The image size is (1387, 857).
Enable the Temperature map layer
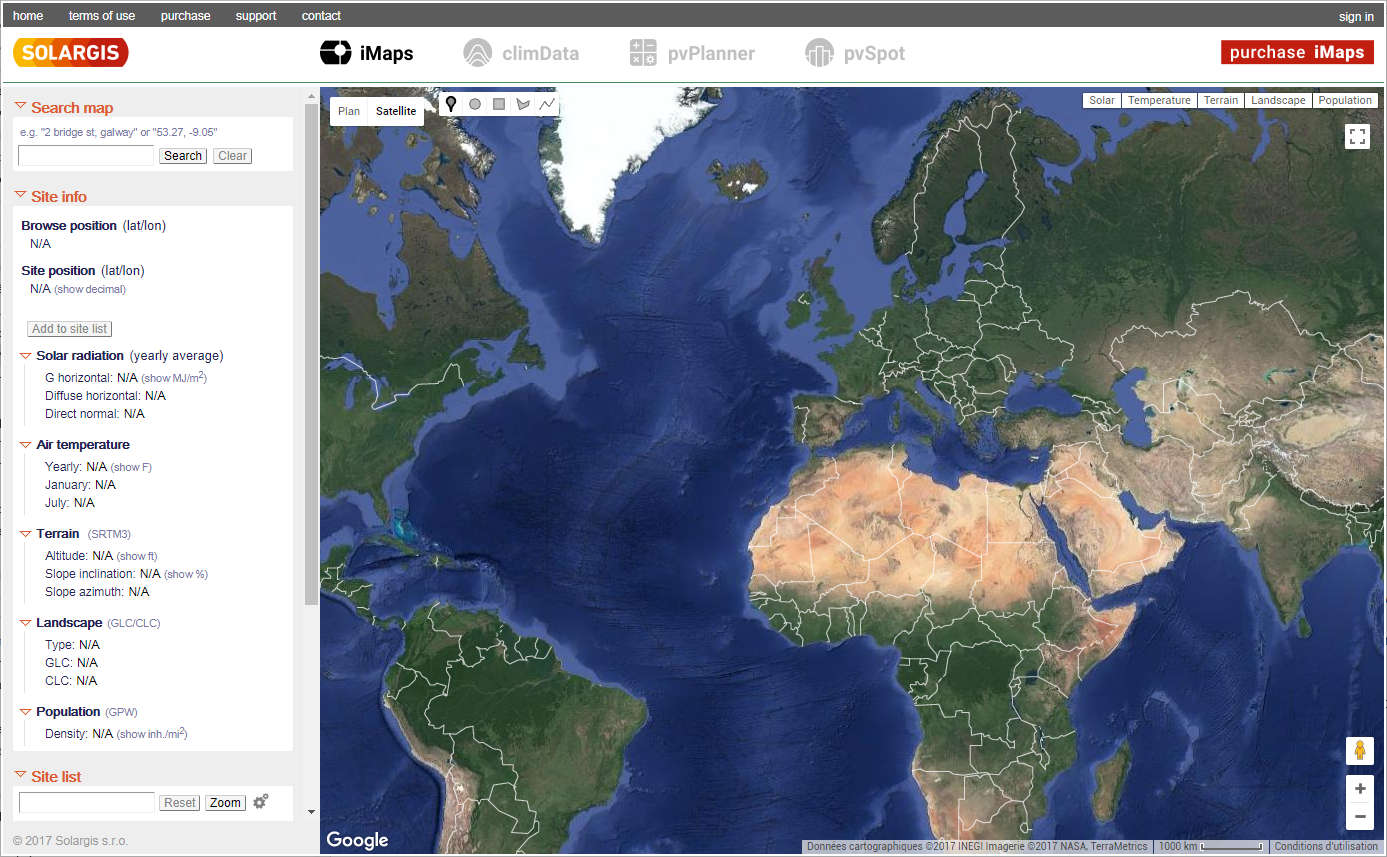(x=1159, y=100)
